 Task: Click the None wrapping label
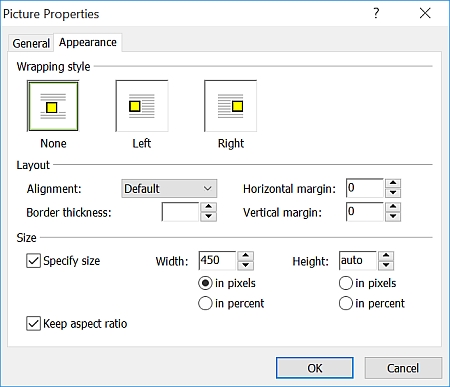[53, 143]
